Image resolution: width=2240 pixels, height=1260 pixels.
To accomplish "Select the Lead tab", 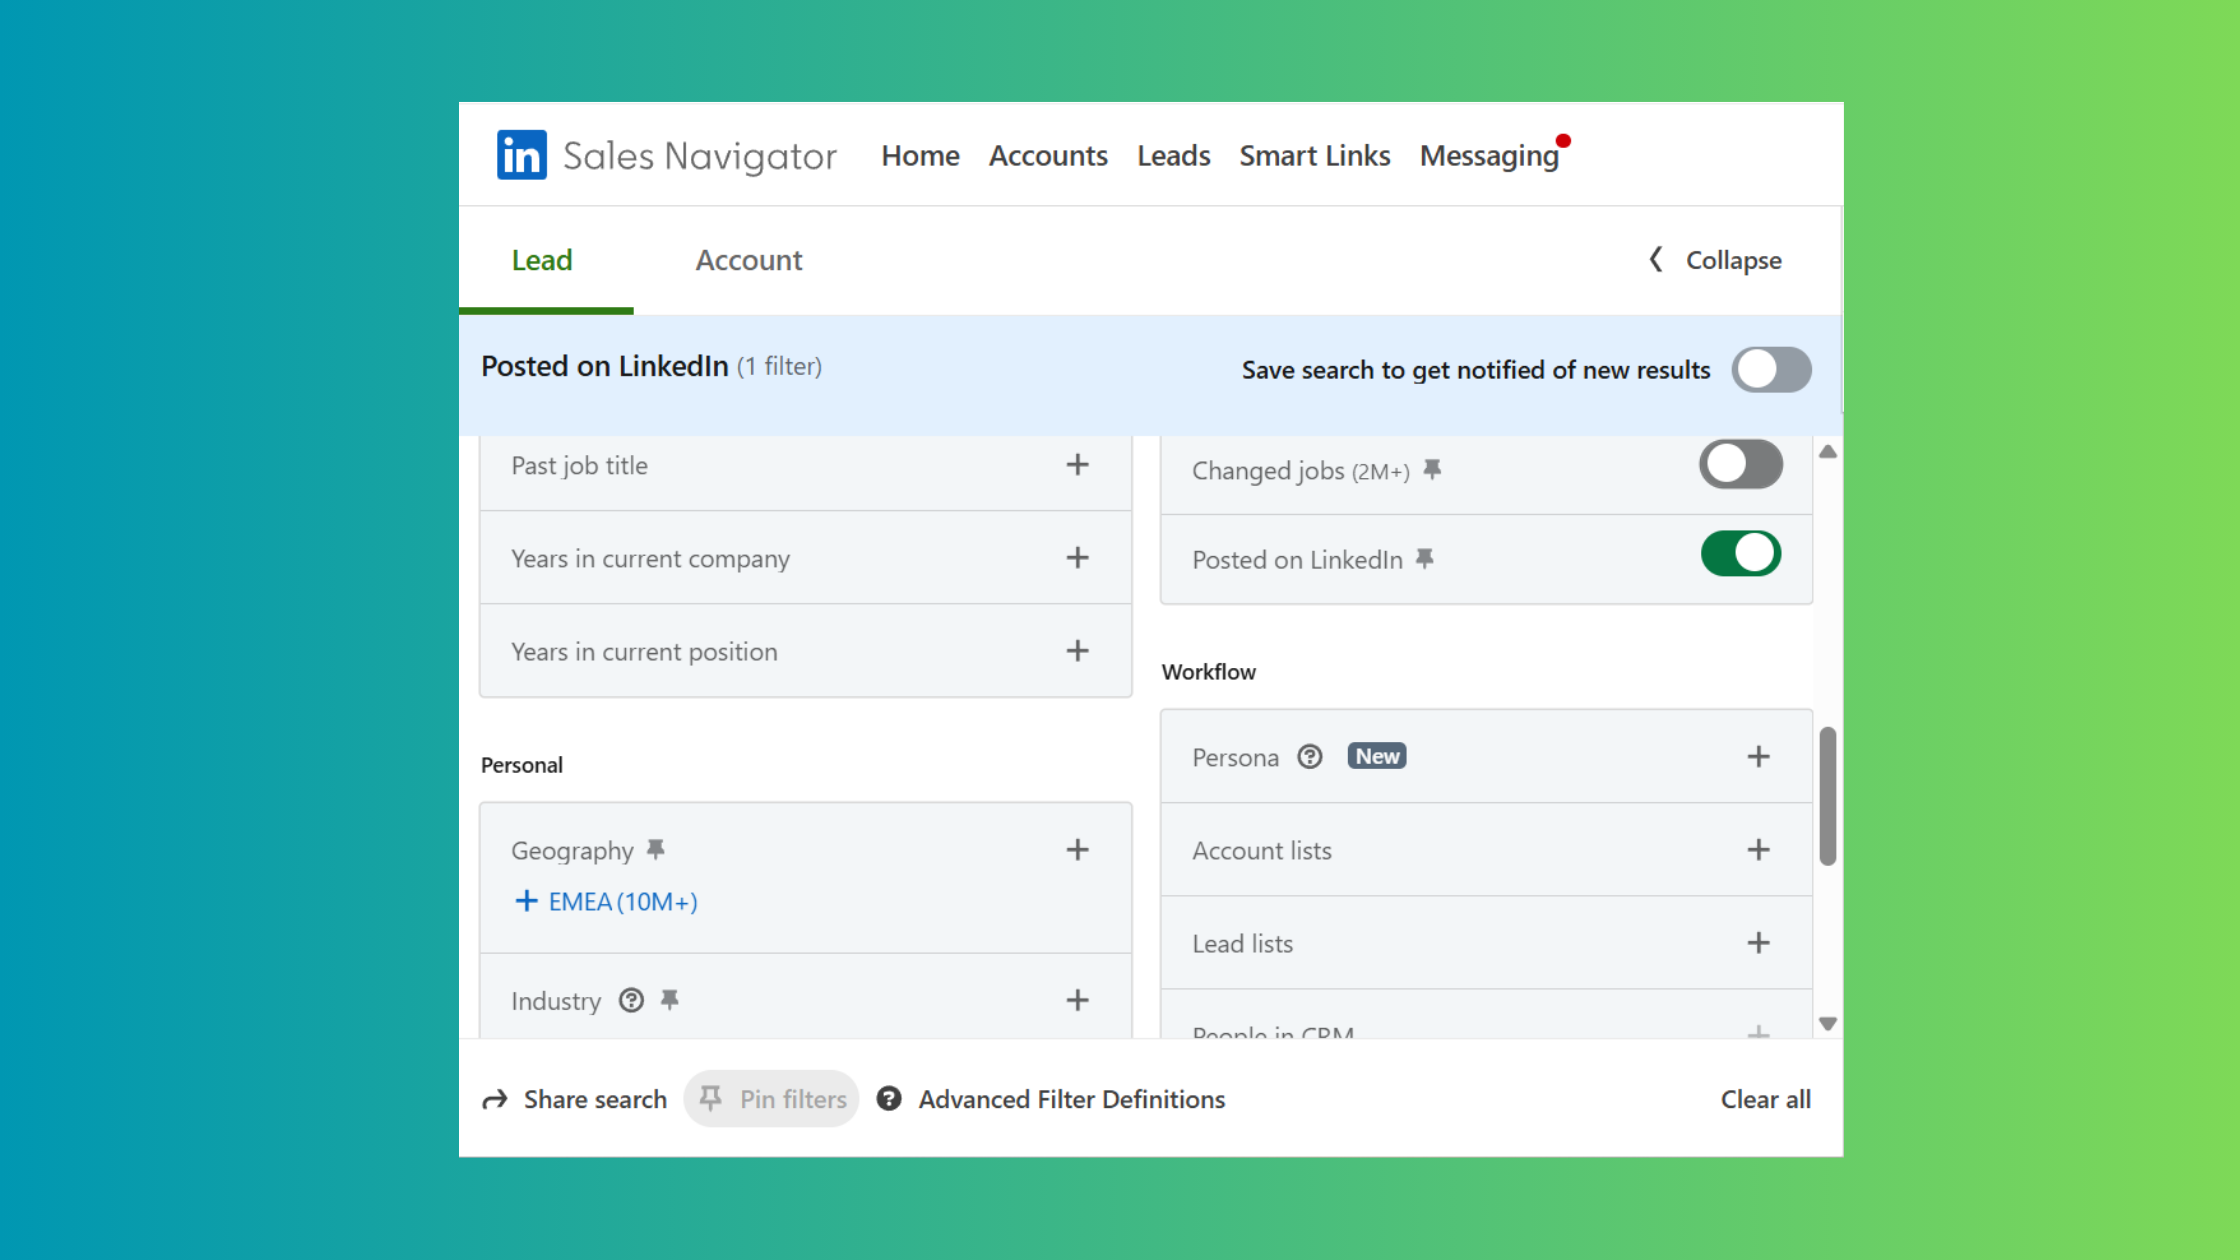I will 542,260.
